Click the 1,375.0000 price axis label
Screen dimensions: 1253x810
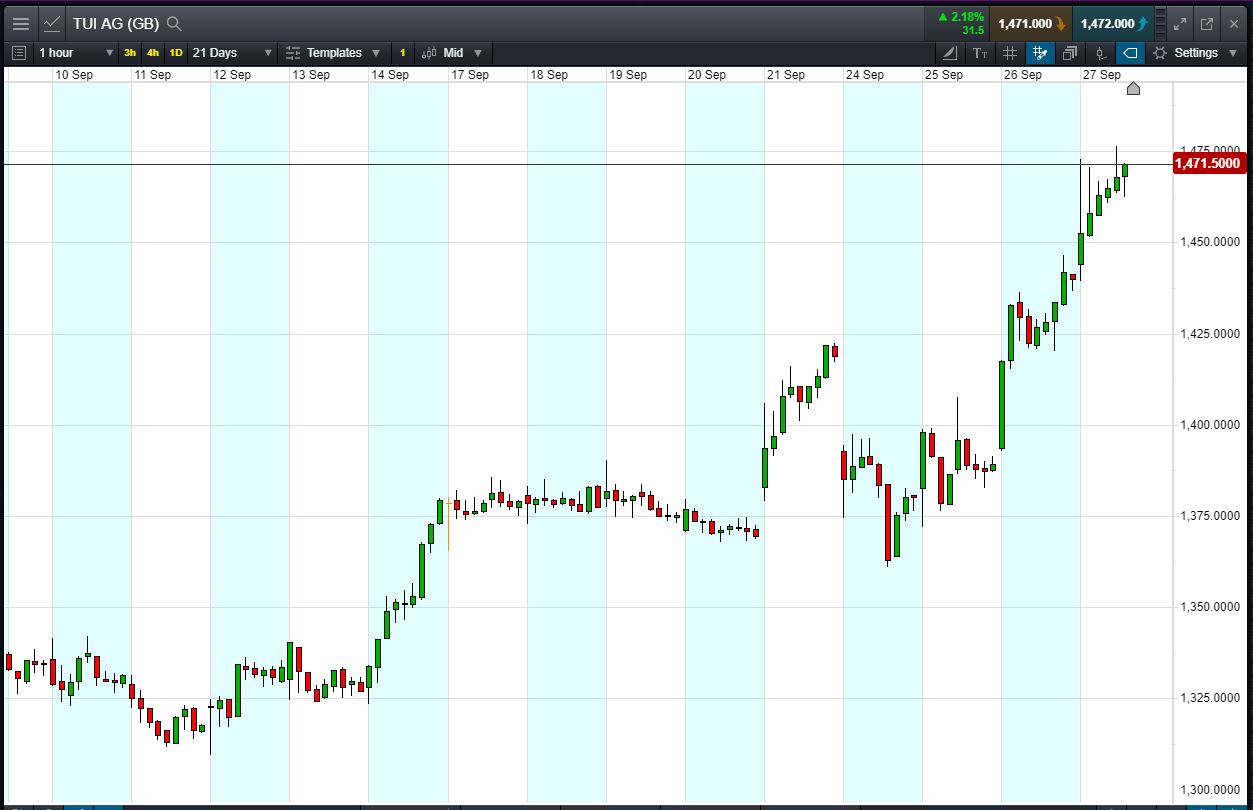1210,516
